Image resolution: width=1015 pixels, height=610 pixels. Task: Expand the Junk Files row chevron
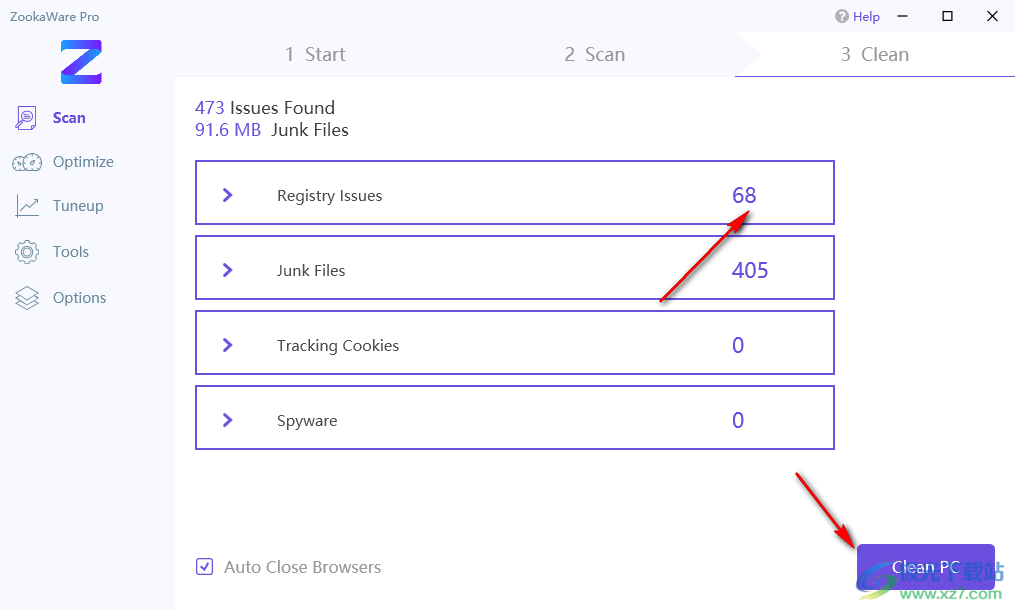click(x=227, y=270)
